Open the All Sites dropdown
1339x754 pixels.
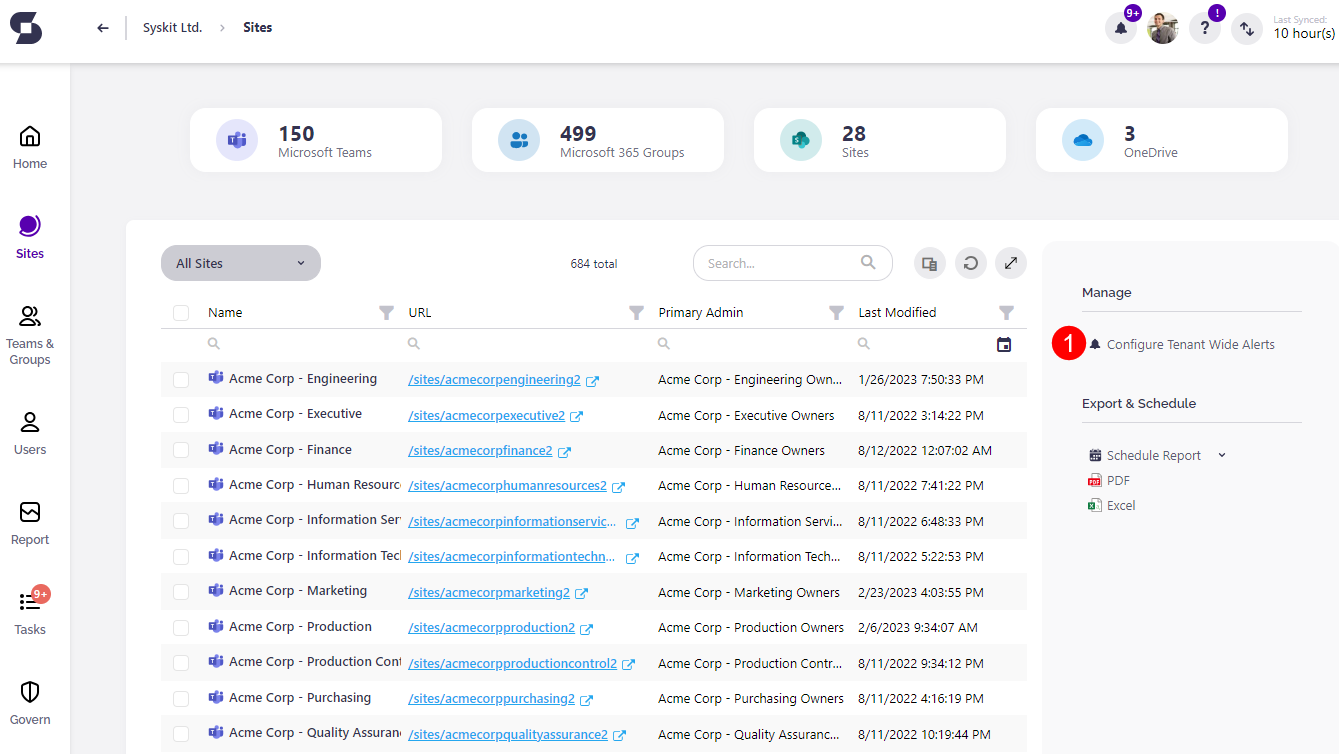click(x=240, y=263)
